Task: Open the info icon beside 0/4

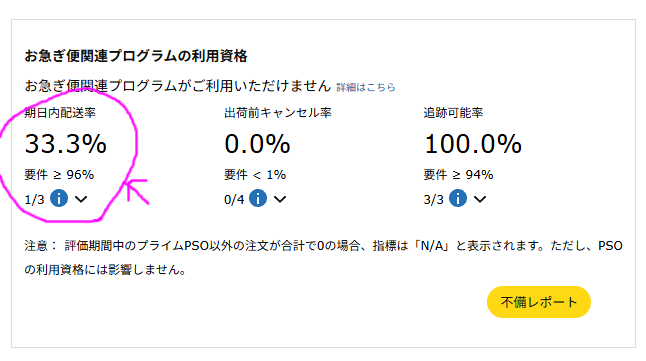Action: click(x=258, y=198)
